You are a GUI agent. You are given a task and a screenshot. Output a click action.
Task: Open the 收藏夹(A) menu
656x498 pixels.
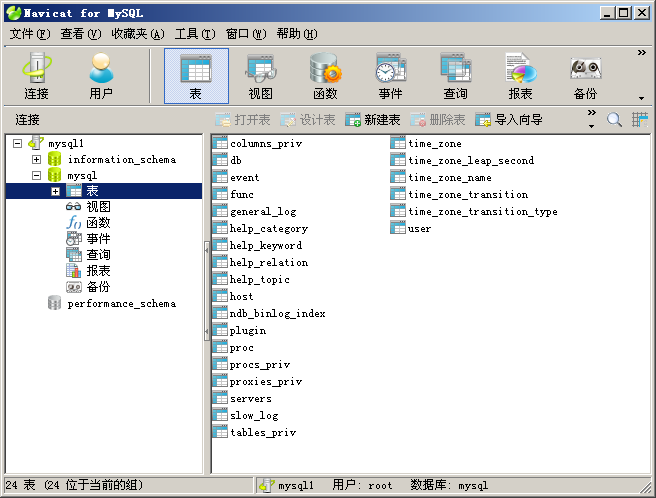[x=138, y=33]
